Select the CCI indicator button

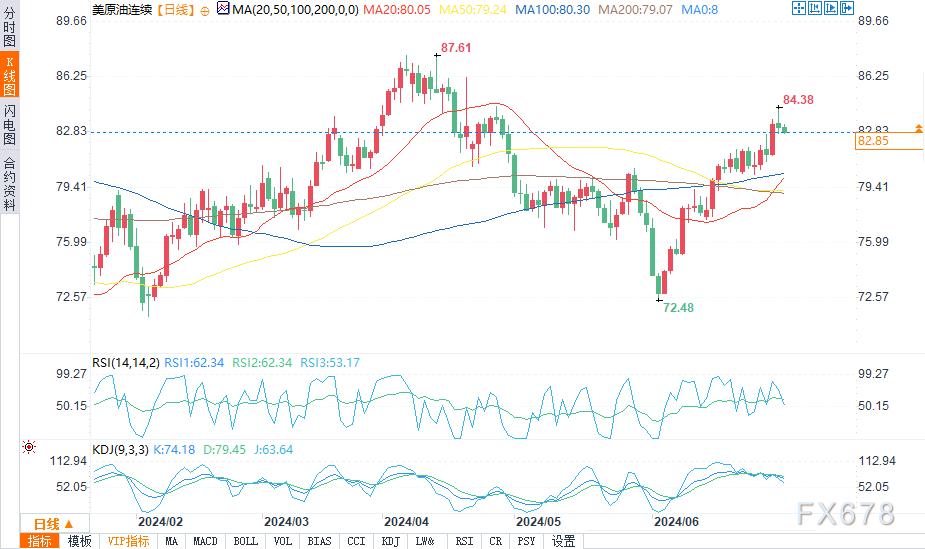[356, 541]
